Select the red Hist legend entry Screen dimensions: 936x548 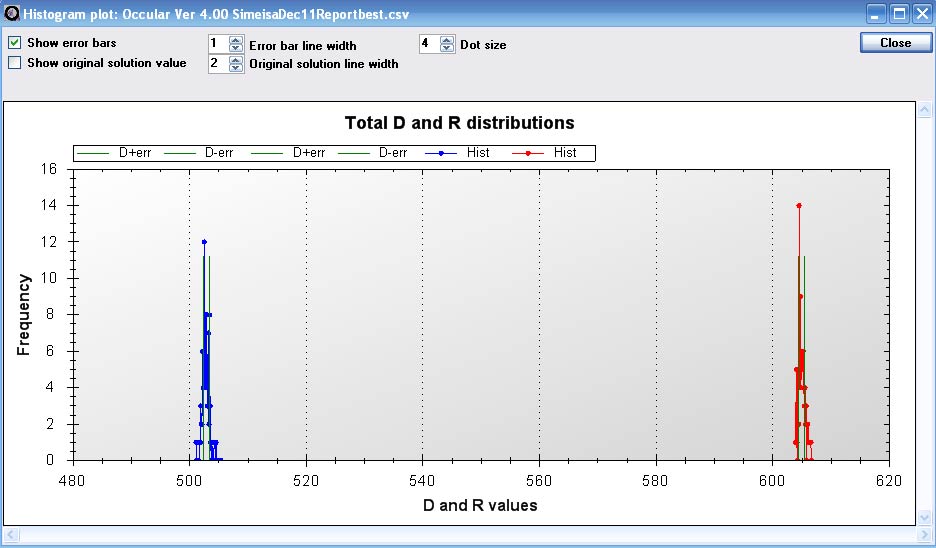click(x=544, y=153)
